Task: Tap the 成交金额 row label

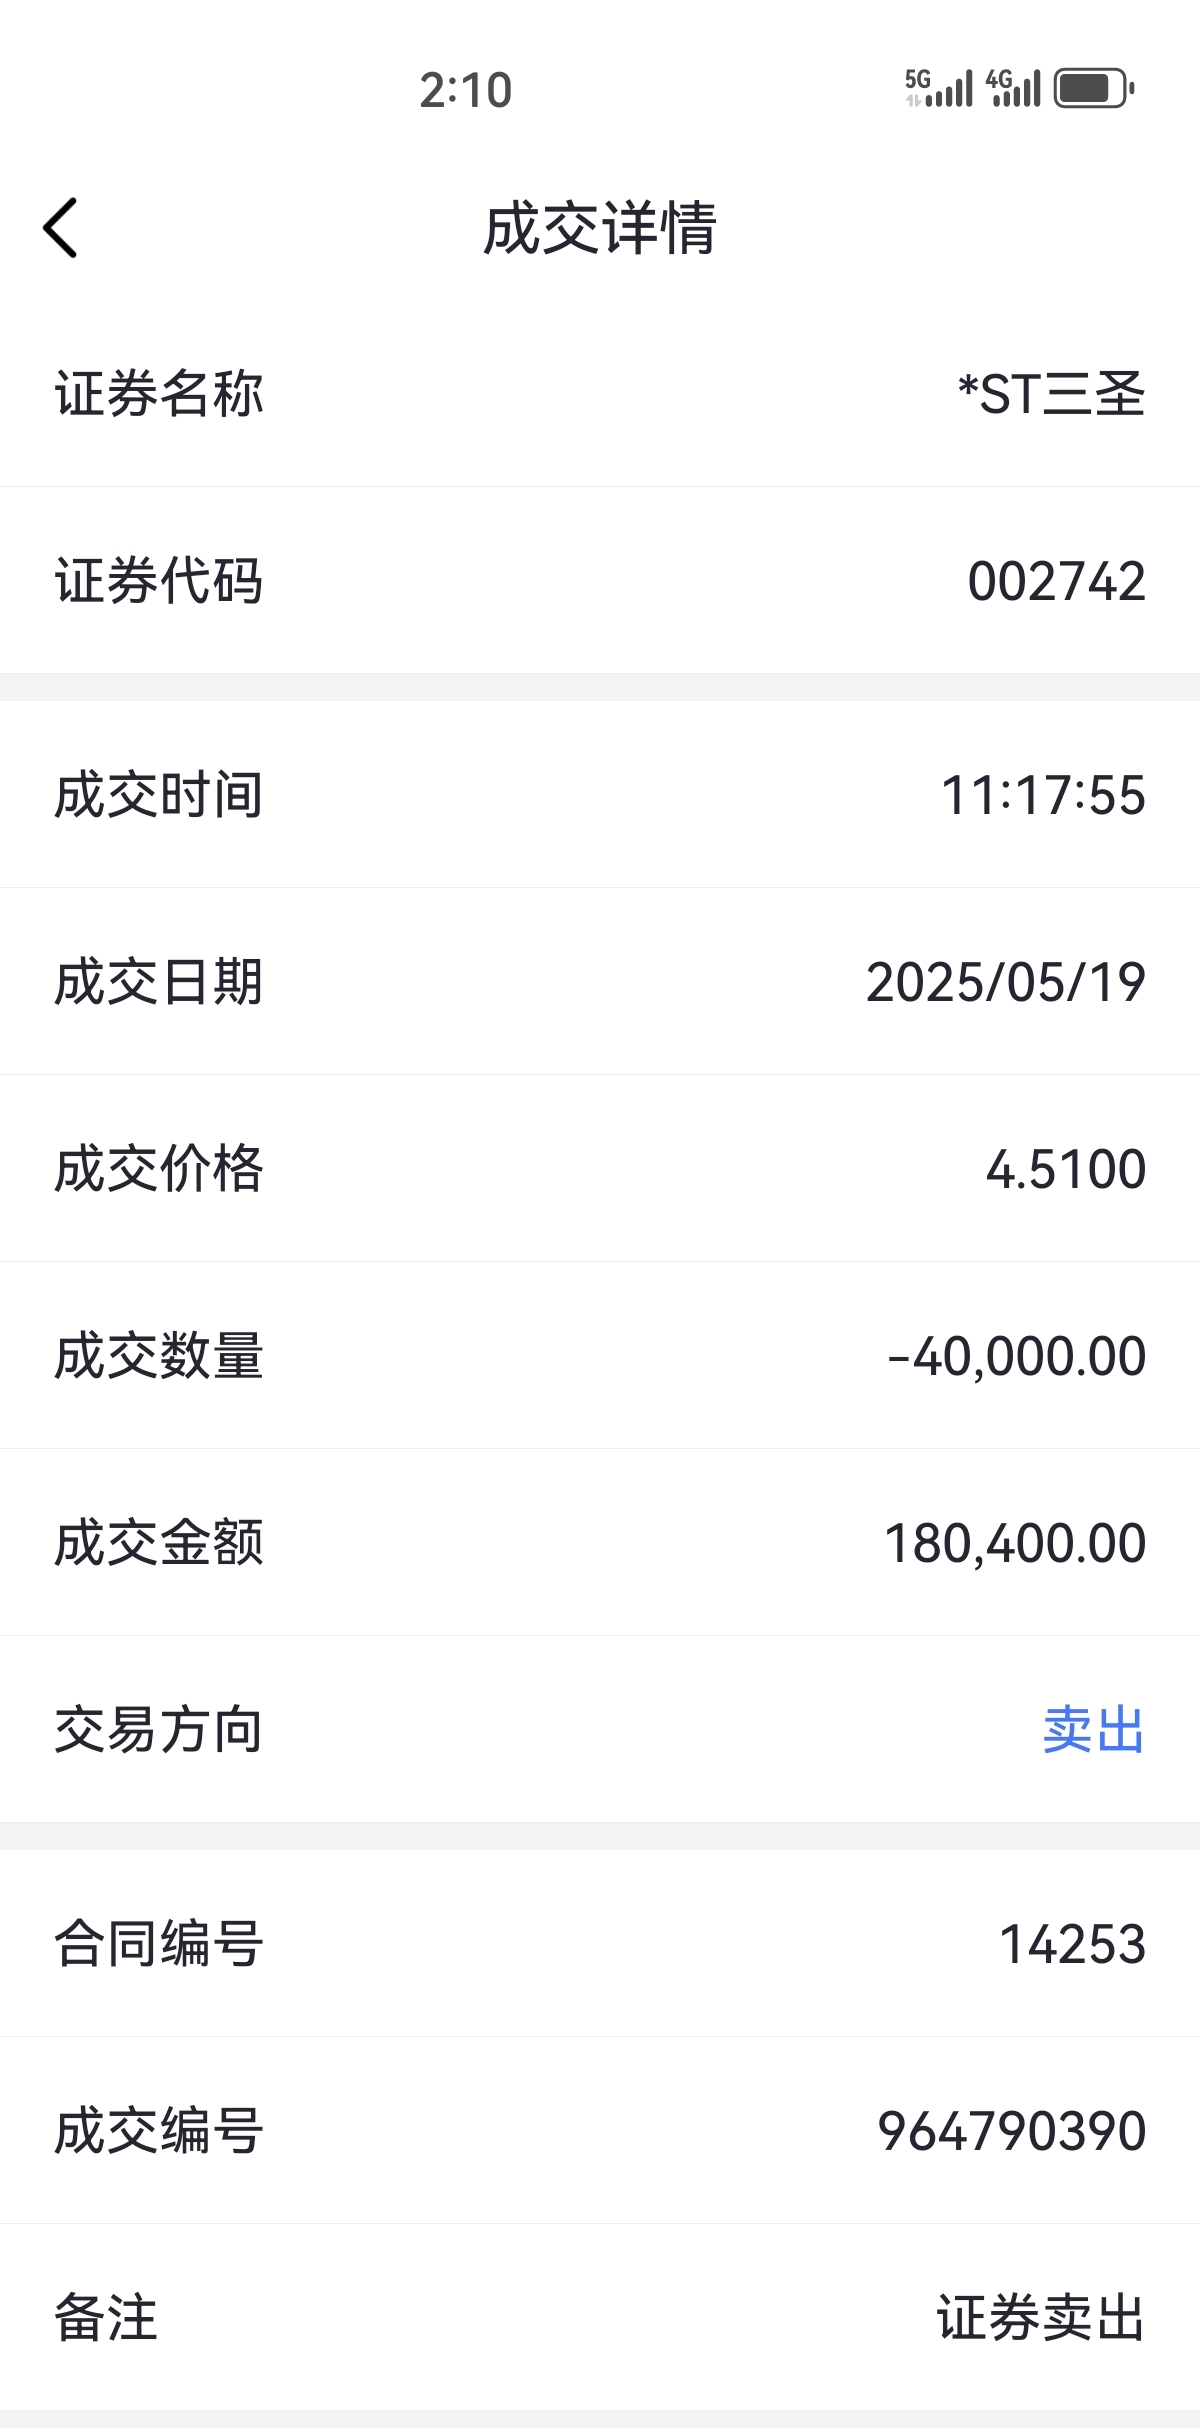Action: tap(159, 1543)
